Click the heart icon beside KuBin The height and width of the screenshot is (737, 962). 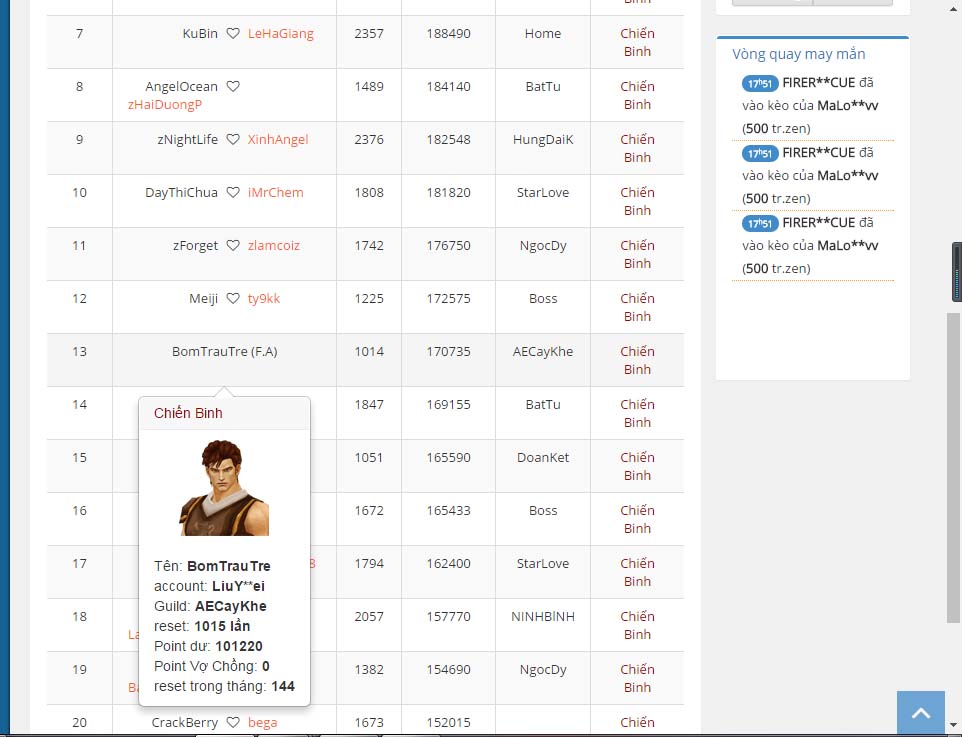(x=233, y=34)
